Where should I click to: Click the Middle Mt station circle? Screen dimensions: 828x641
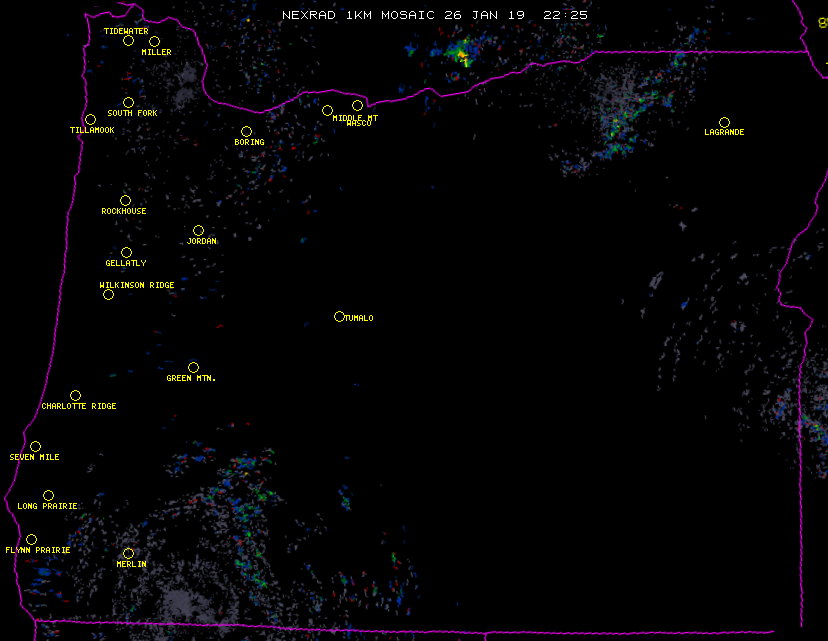click(x=327, y=110)
